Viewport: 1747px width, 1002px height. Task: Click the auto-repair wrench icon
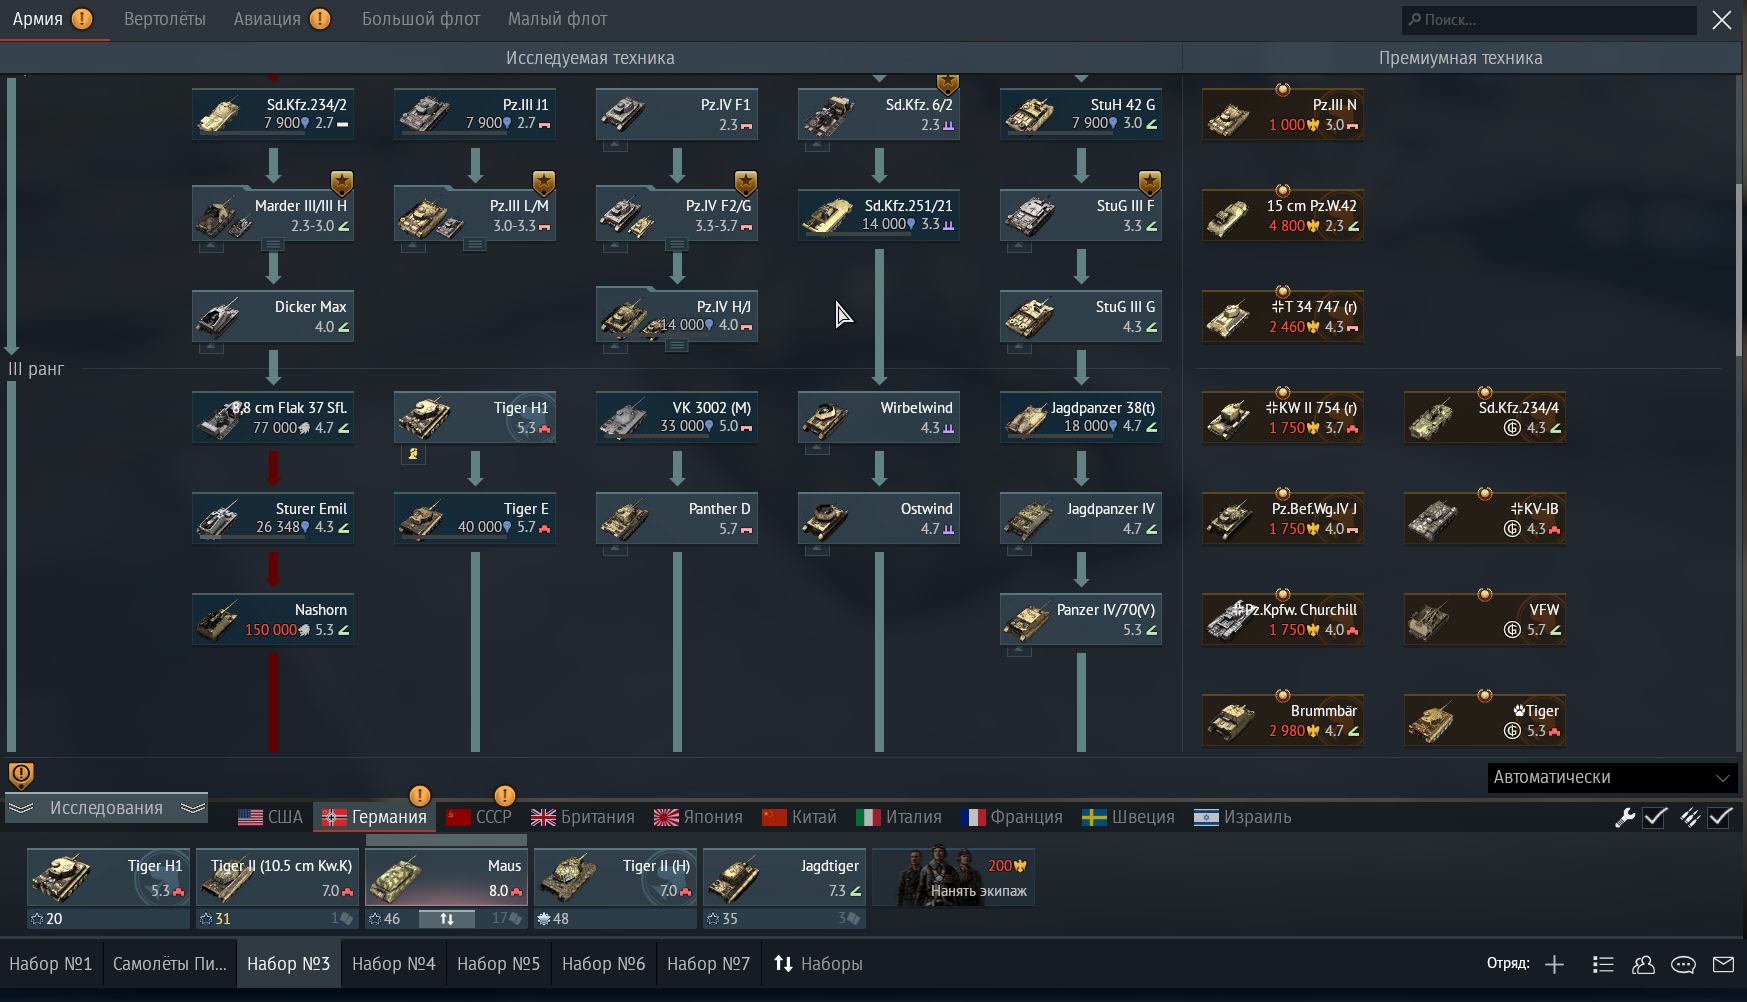(x=1625, y=817)
